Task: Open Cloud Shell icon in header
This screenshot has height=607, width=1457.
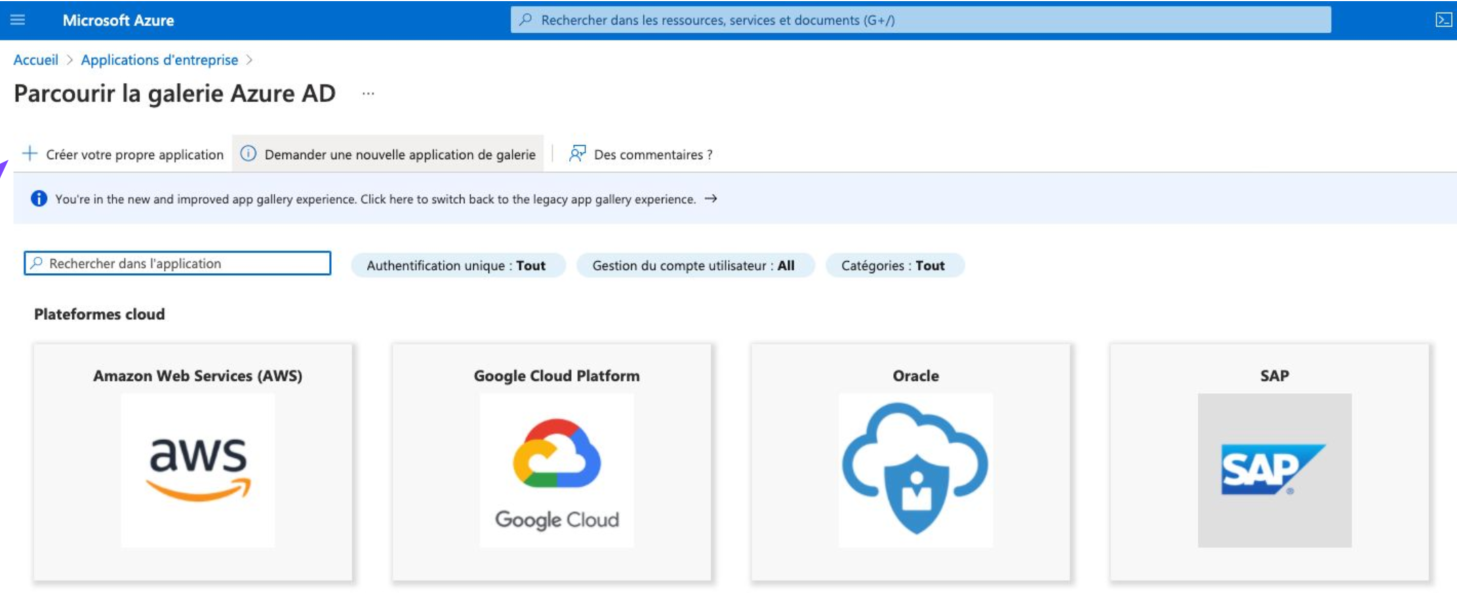Action: pos(1443,20)
